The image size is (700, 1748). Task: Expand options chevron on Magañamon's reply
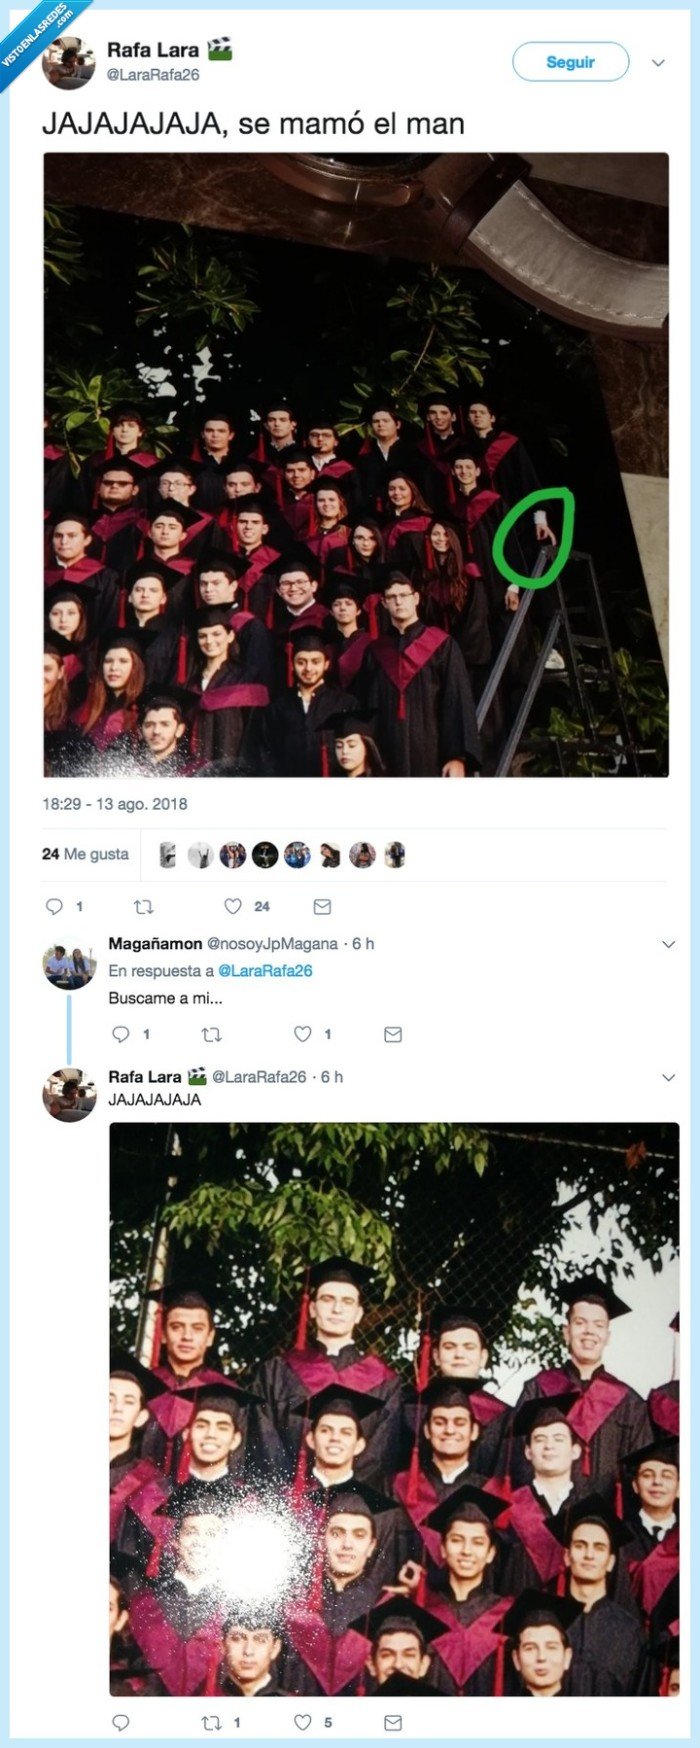click(x=669, y=944)
